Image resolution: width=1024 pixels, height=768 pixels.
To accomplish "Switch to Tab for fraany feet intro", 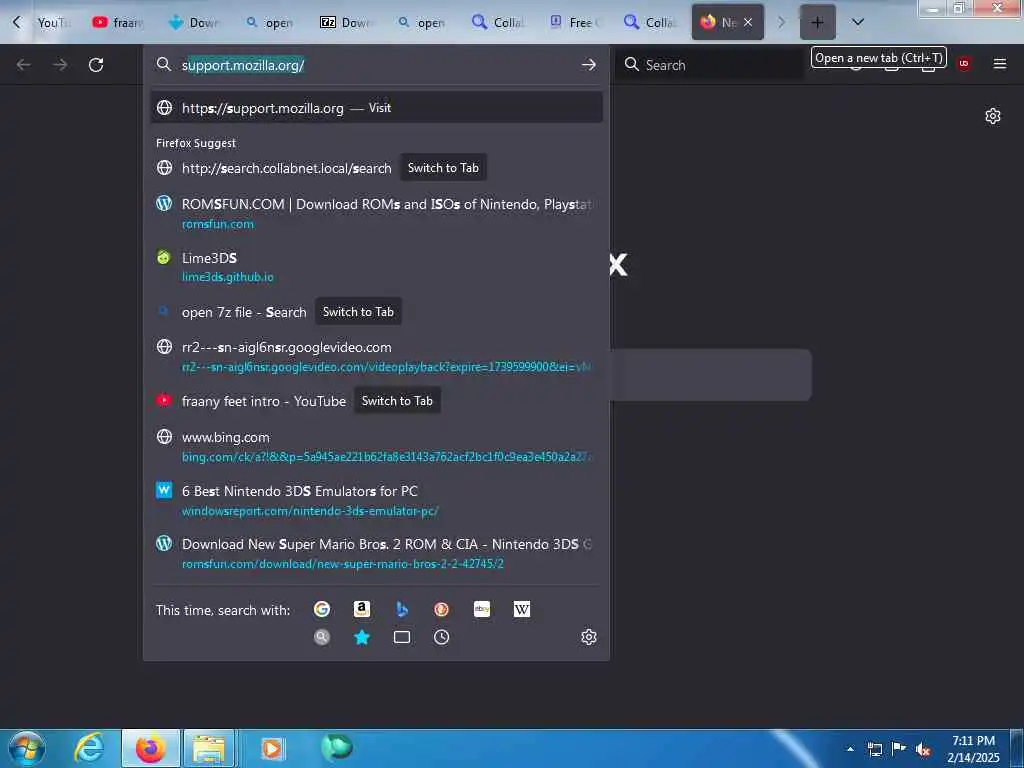I will click(x=397, y=401).
